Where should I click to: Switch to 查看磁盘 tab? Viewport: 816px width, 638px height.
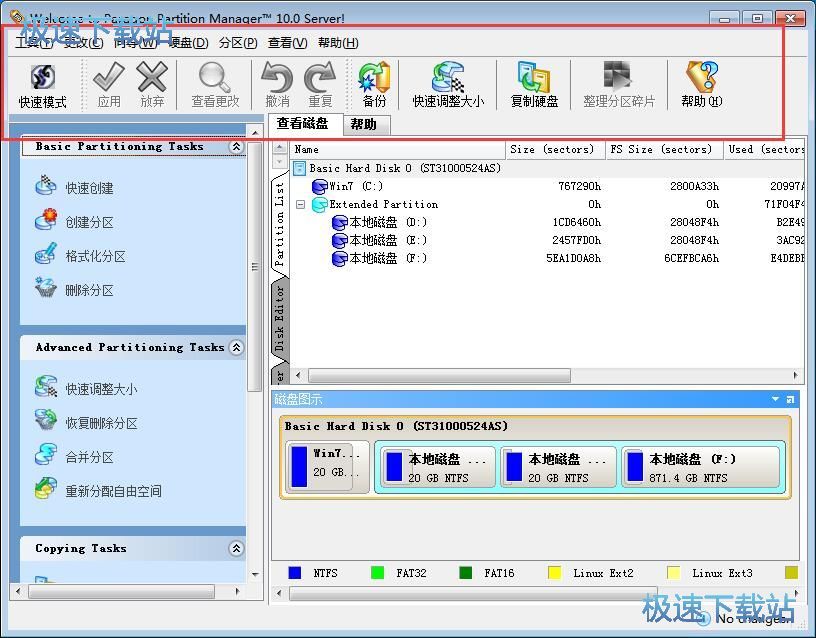tap(303, 123)
